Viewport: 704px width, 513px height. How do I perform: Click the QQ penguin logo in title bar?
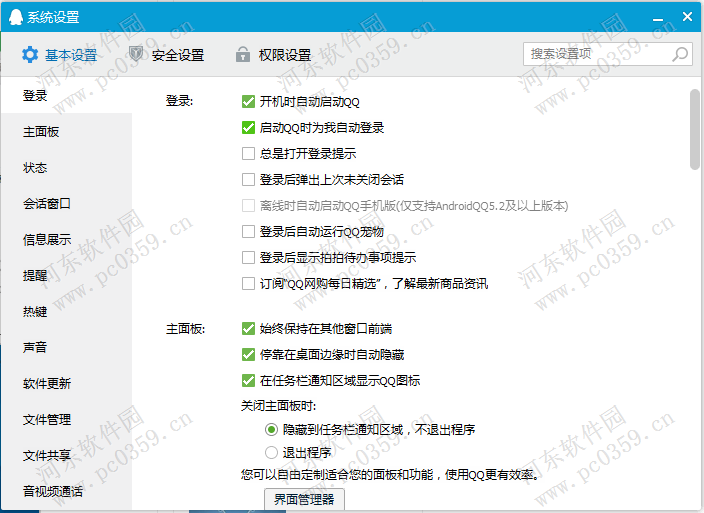click(16, 17)
